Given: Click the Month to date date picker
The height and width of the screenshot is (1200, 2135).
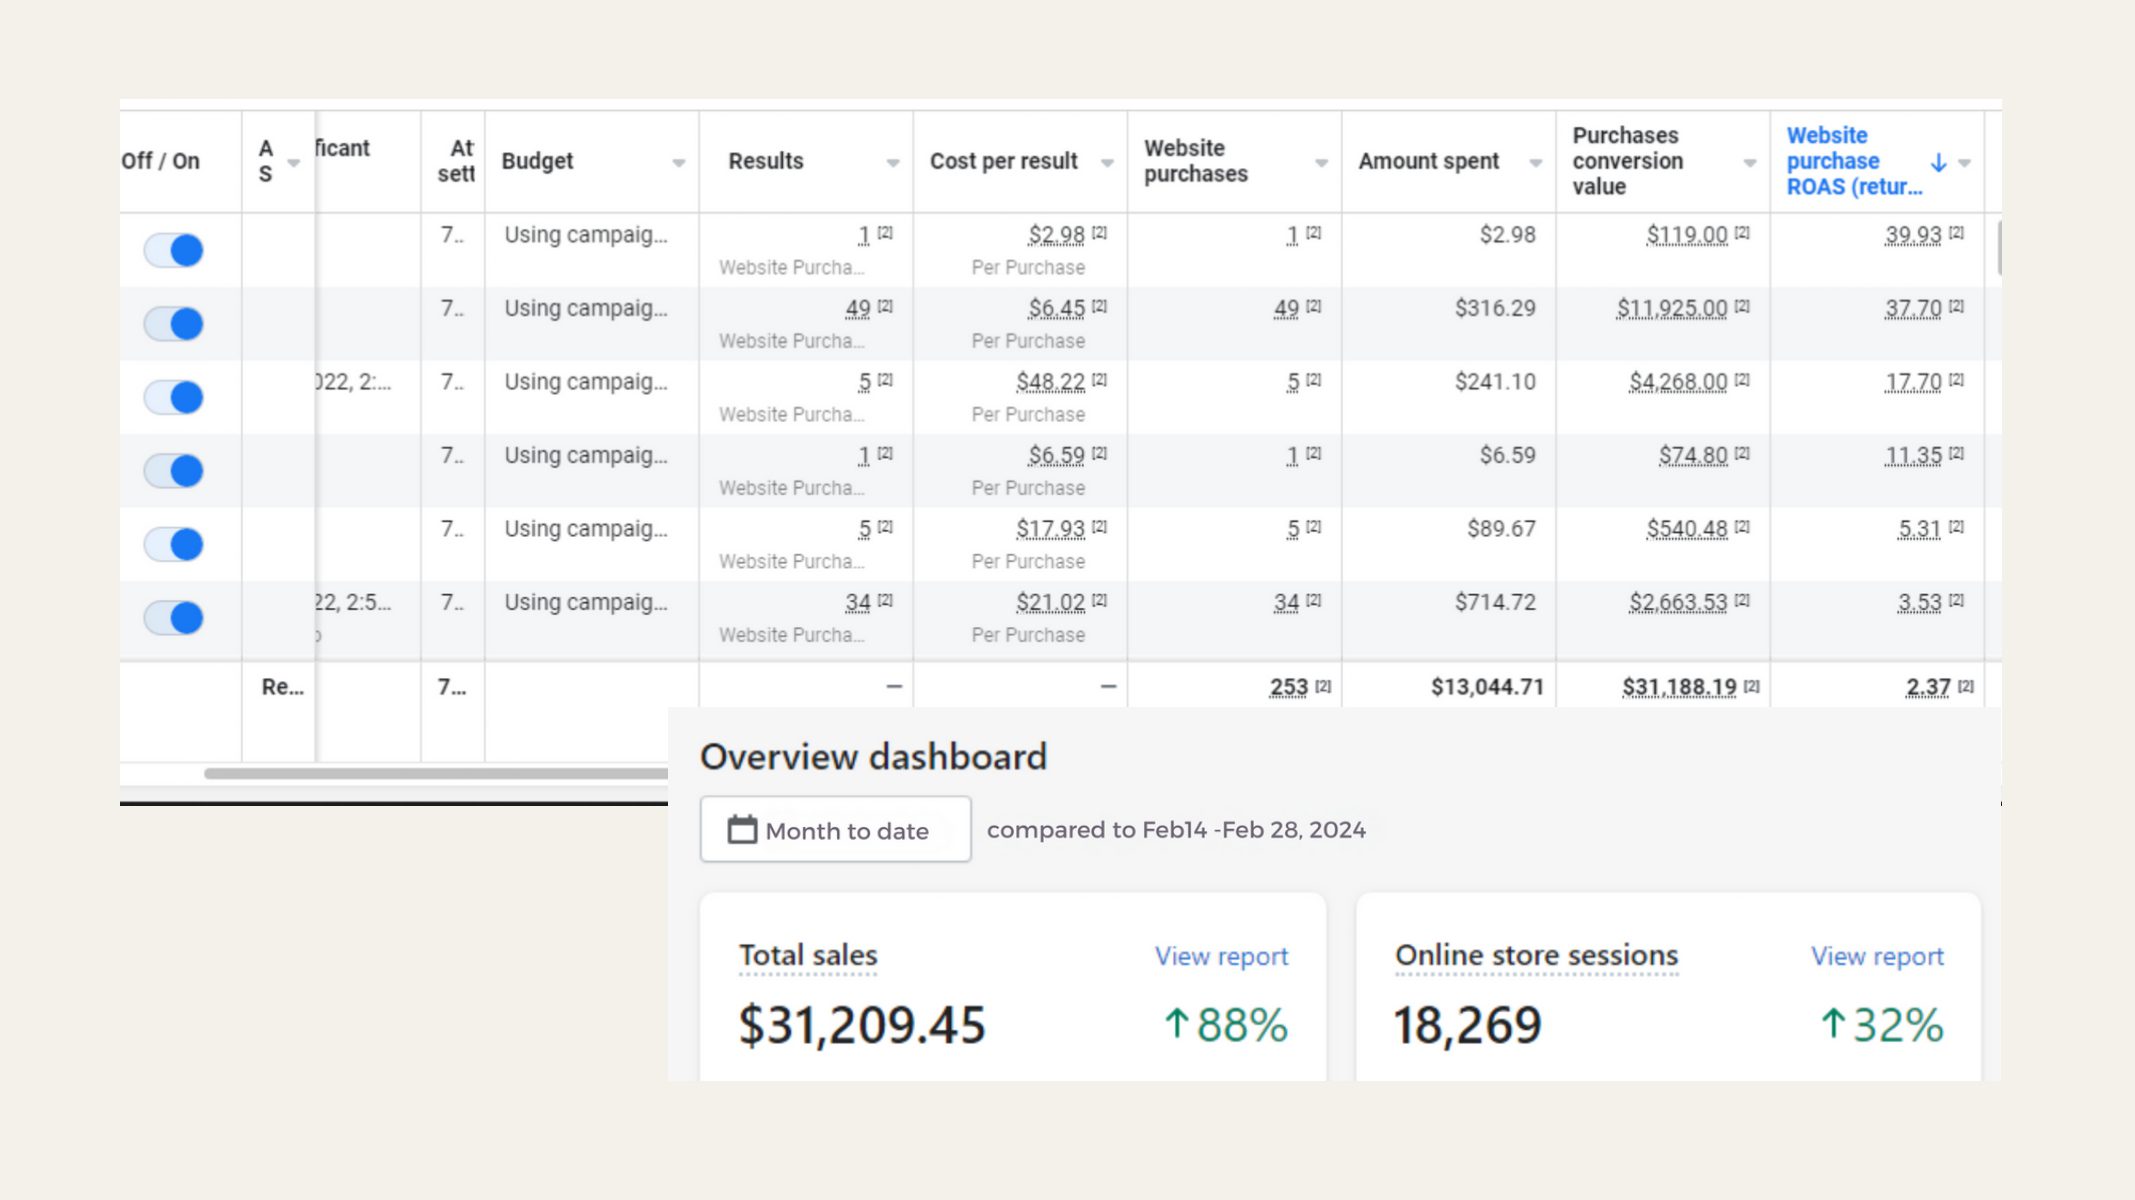Looking at the screenshot, I should click(x=836, y=830).
